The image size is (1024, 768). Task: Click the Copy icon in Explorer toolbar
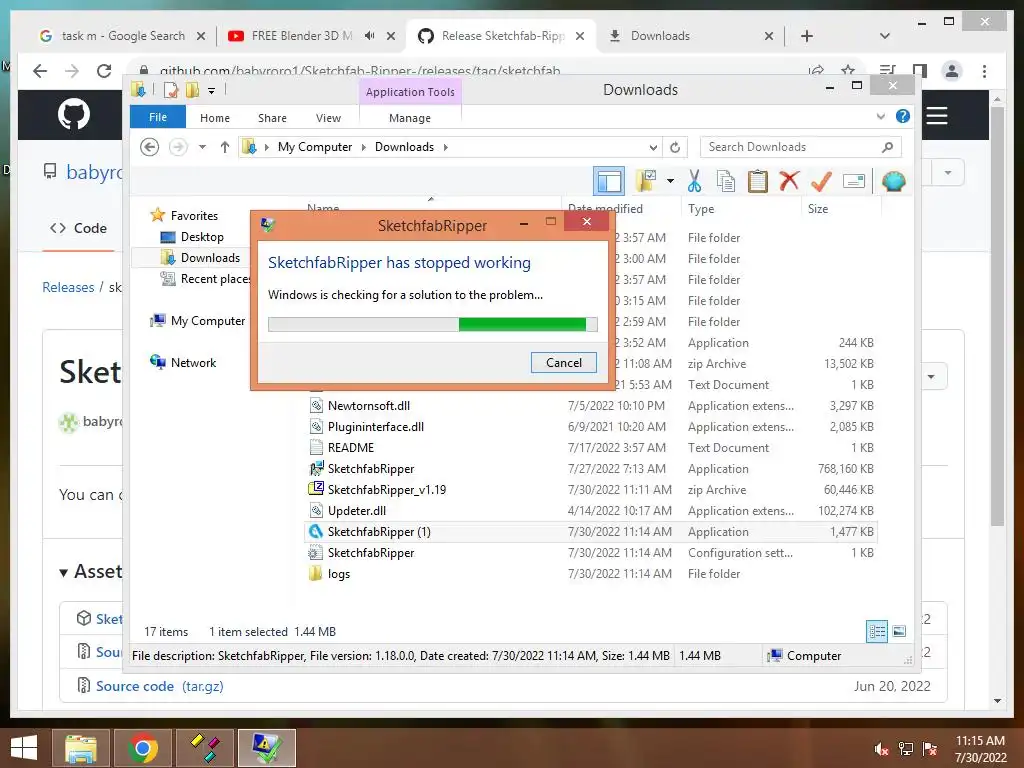(x=726, y=181)
